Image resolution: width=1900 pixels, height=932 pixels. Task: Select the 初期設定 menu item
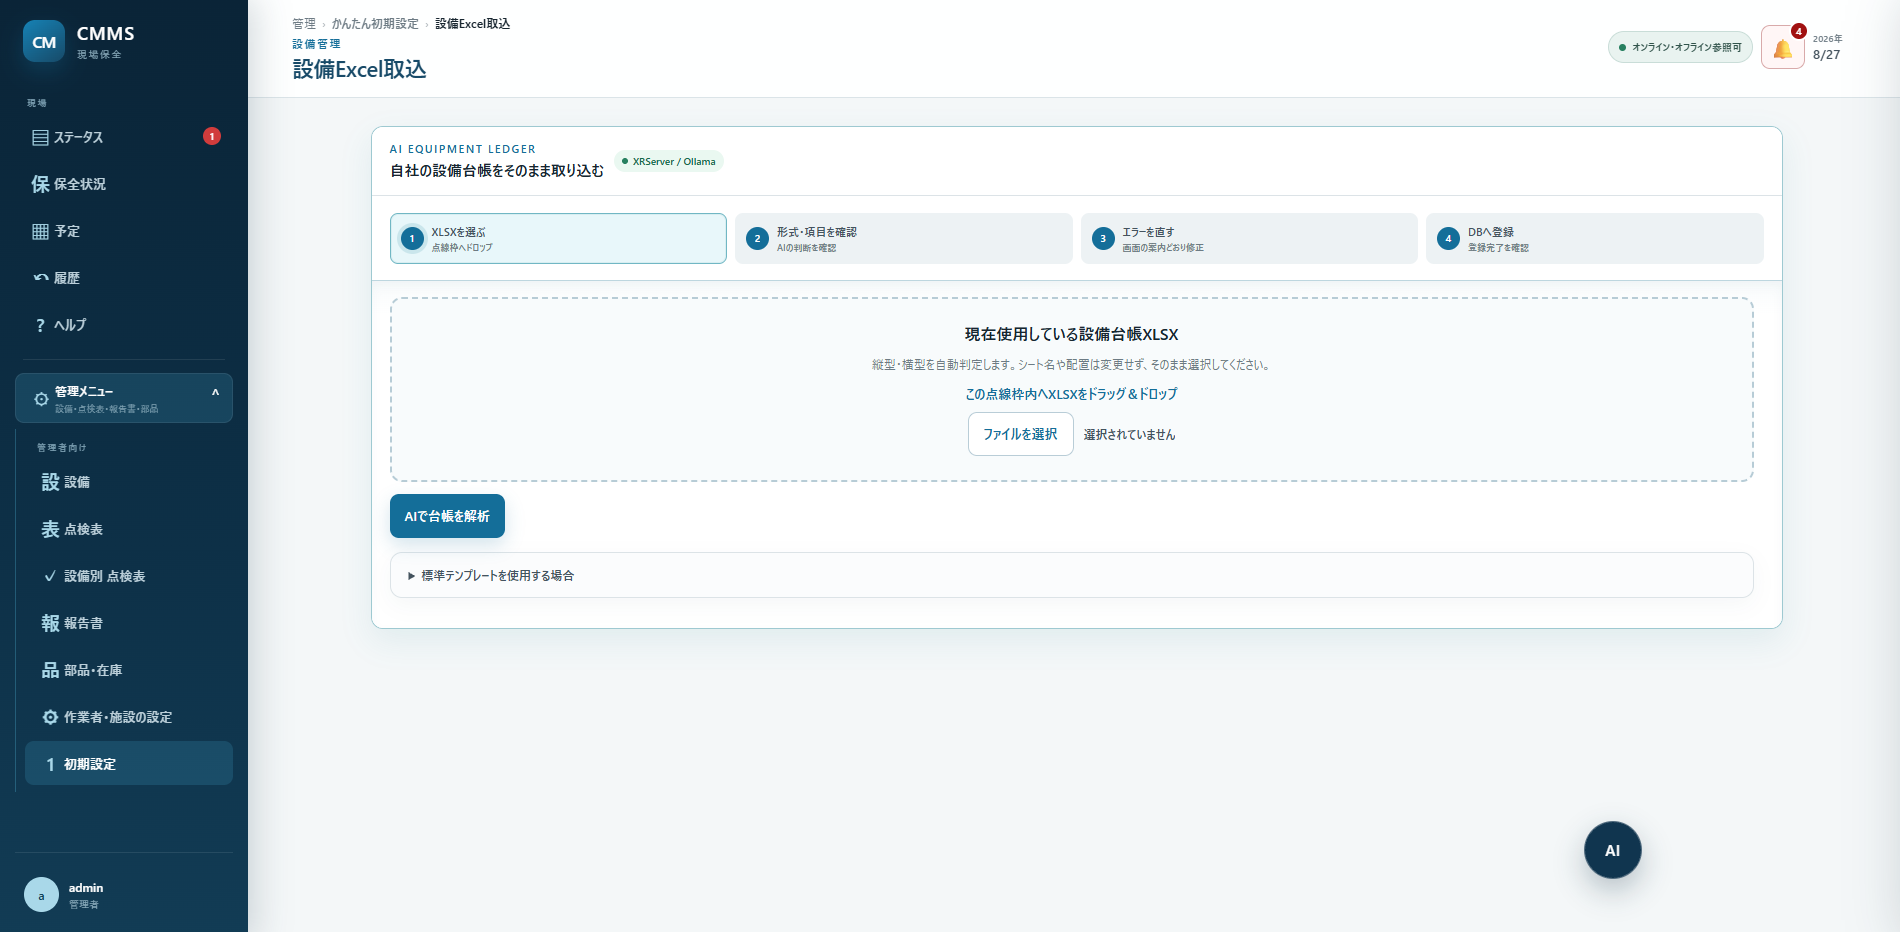129,764
